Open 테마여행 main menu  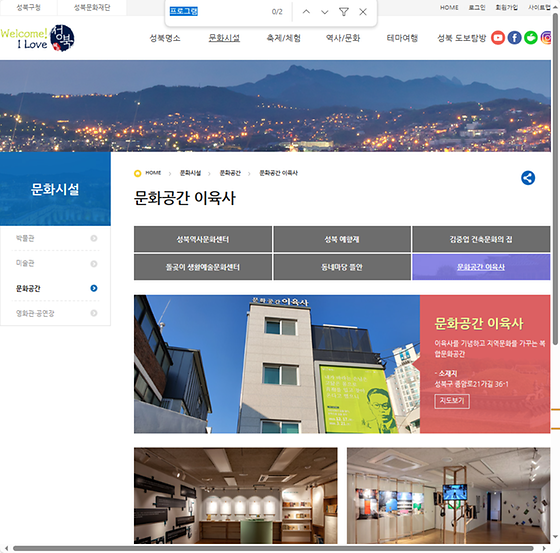tap(402, 38)
